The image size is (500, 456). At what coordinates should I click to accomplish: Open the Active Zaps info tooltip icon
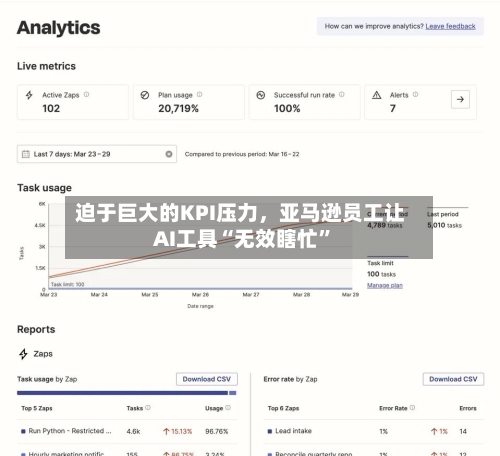pyautogui.click(x=86, y=95)
